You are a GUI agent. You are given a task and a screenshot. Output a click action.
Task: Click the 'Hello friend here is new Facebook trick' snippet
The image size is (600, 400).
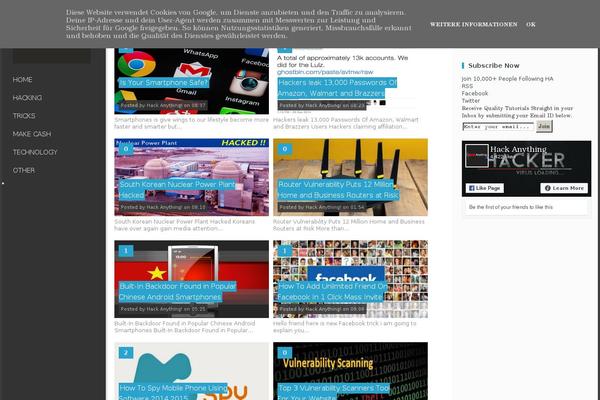[x=344, y=327]
